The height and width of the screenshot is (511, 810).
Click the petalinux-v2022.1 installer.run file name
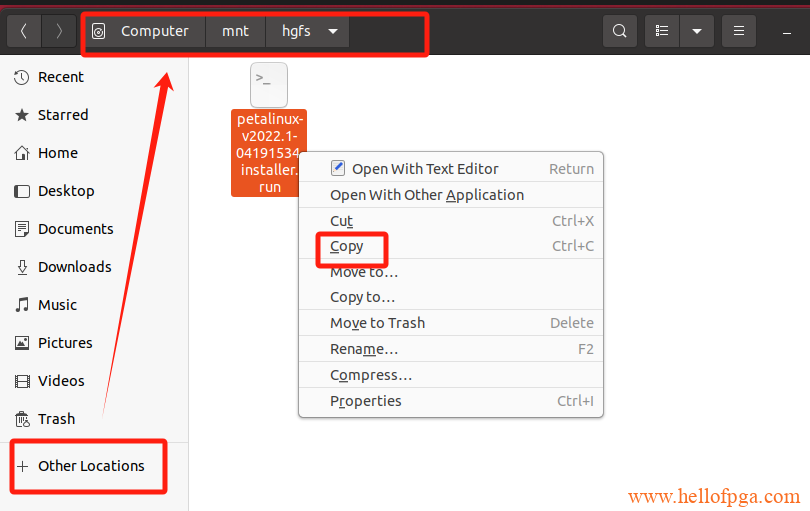pyautogui.click(x=269, y=153)
